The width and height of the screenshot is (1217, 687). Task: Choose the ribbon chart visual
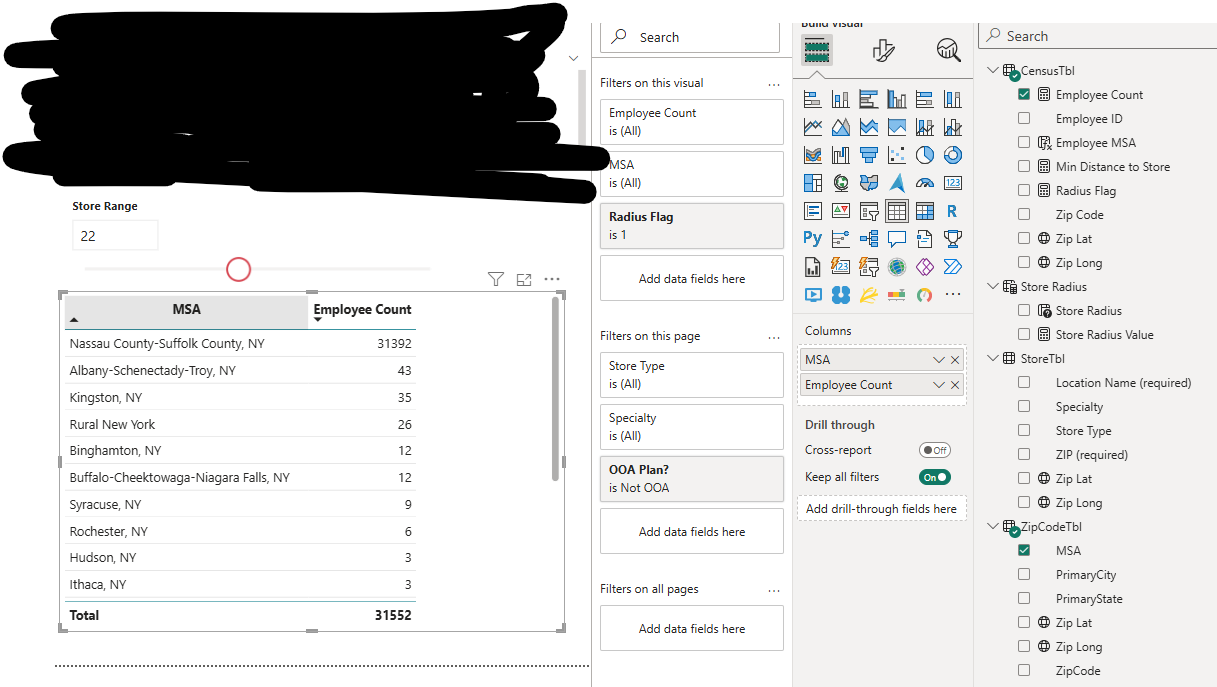coord(812,155)
